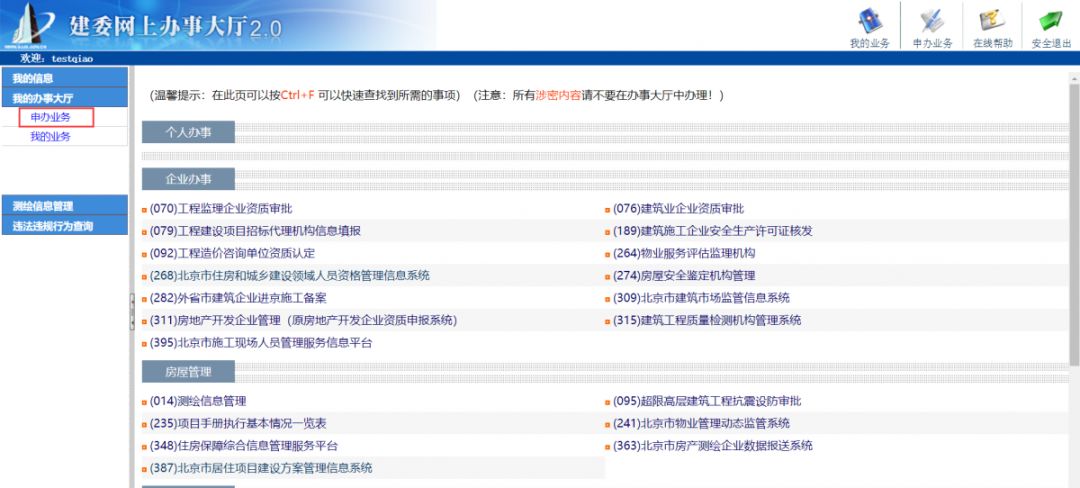Open (070)工程监理企业资质审批 link
The width and height of the screenshot is (1080, 488).
(x=221, y=209)
